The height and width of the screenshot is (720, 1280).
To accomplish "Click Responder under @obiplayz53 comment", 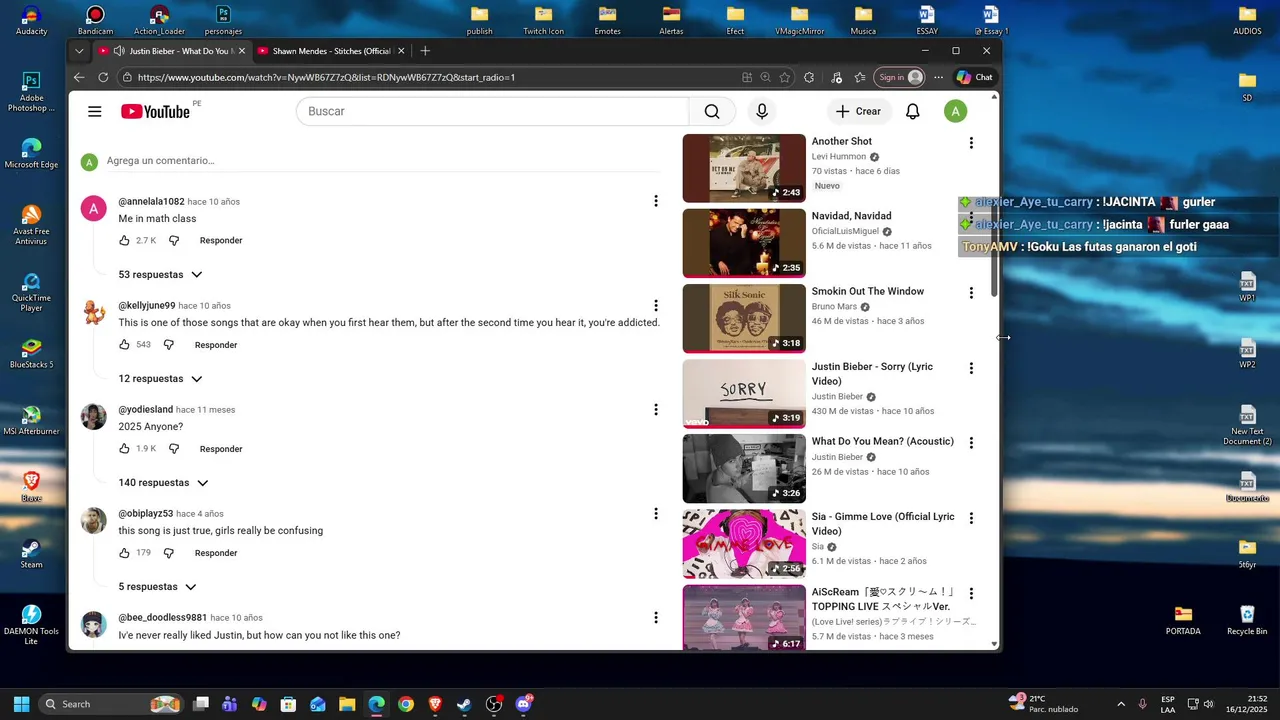I will 216,552.
